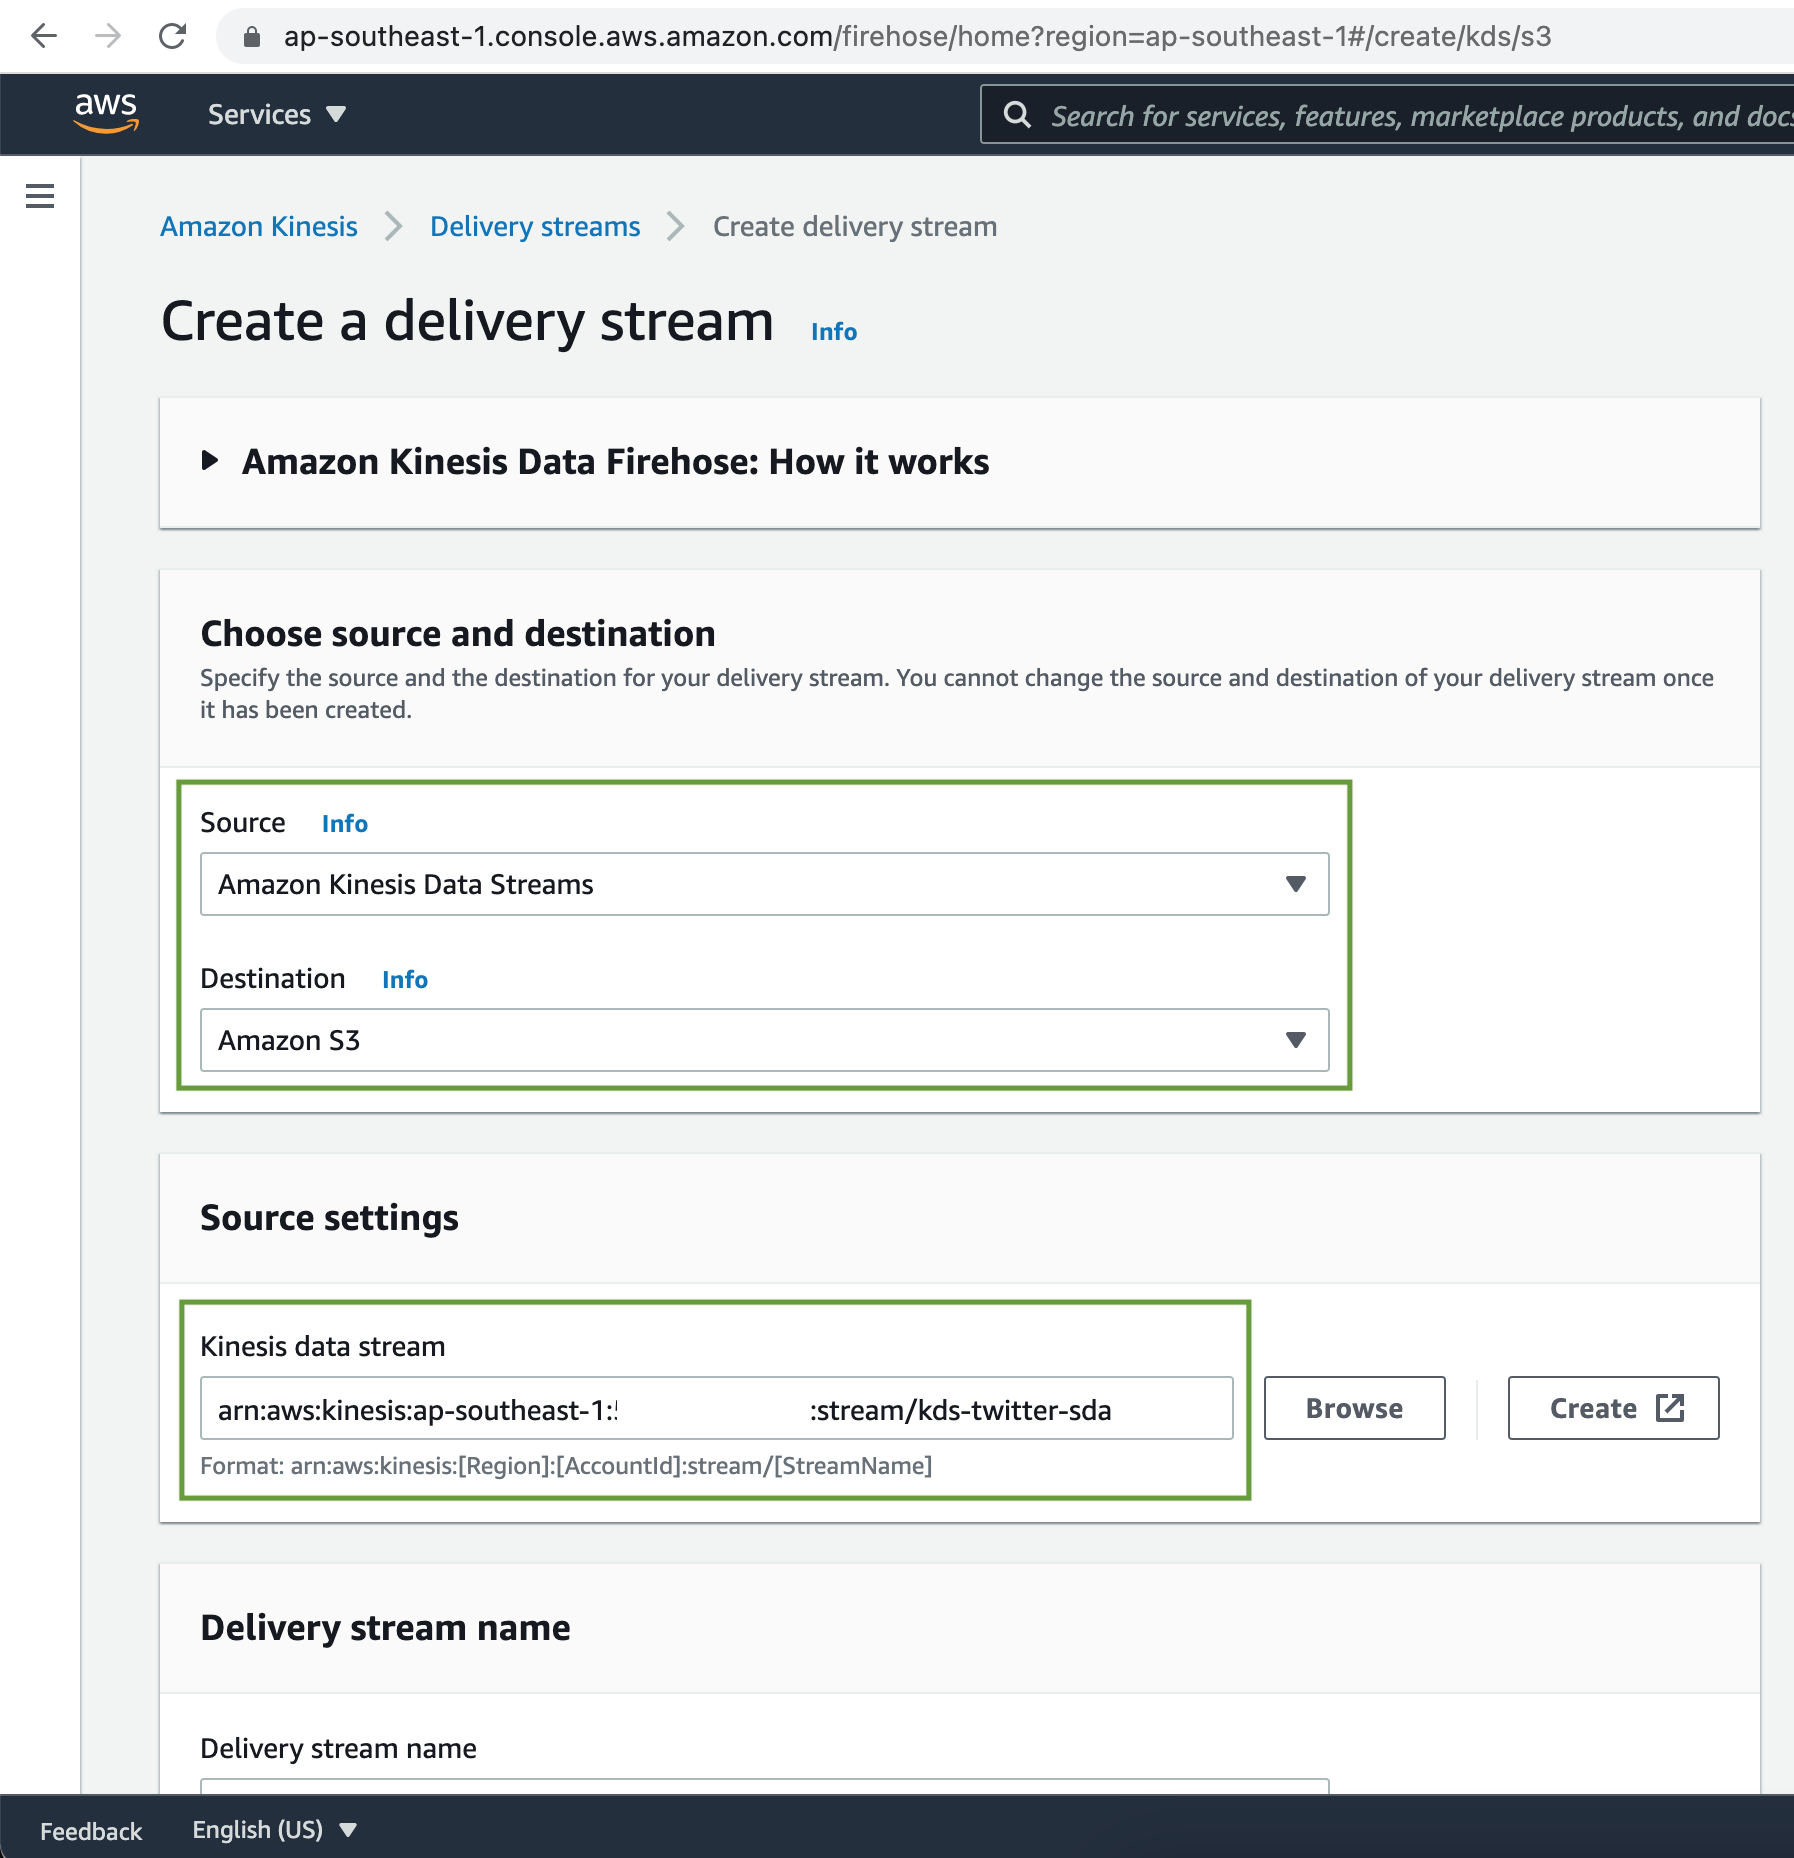
Task: Open Info link next to Source
Action: pyautogui.click(x=345, y=824)
